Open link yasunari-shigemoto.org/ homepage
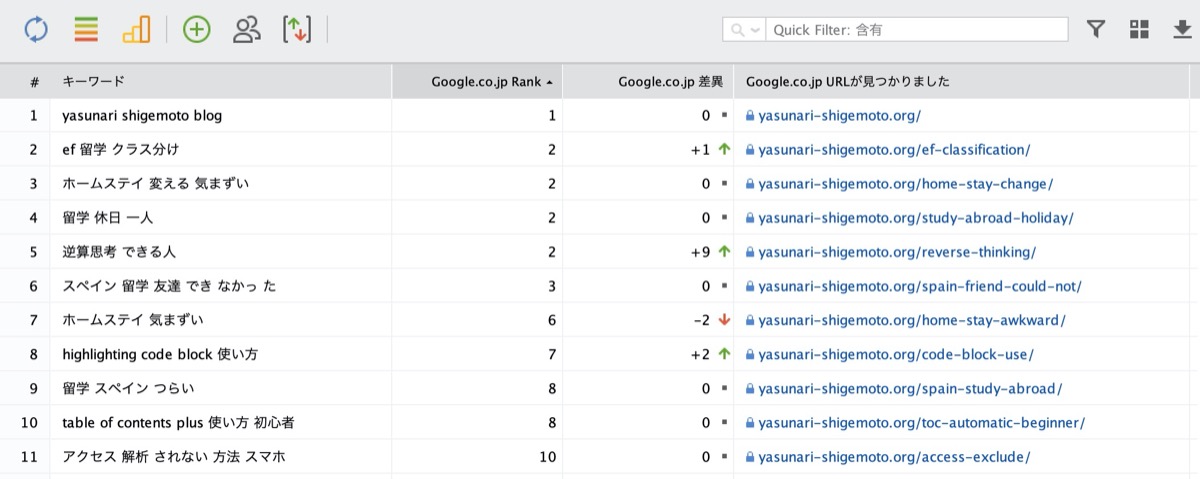 839,116
